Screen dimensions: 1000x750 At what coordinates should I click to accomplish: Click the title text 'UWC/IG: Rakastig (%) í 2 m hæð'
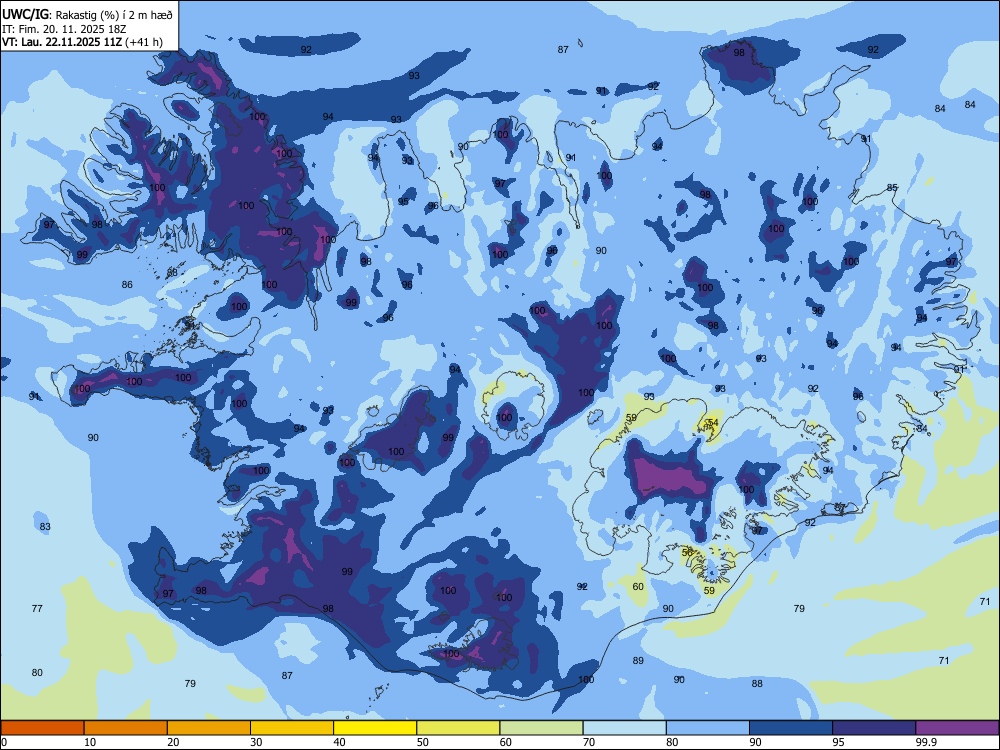pyautogui.click(x=87, y=14)
